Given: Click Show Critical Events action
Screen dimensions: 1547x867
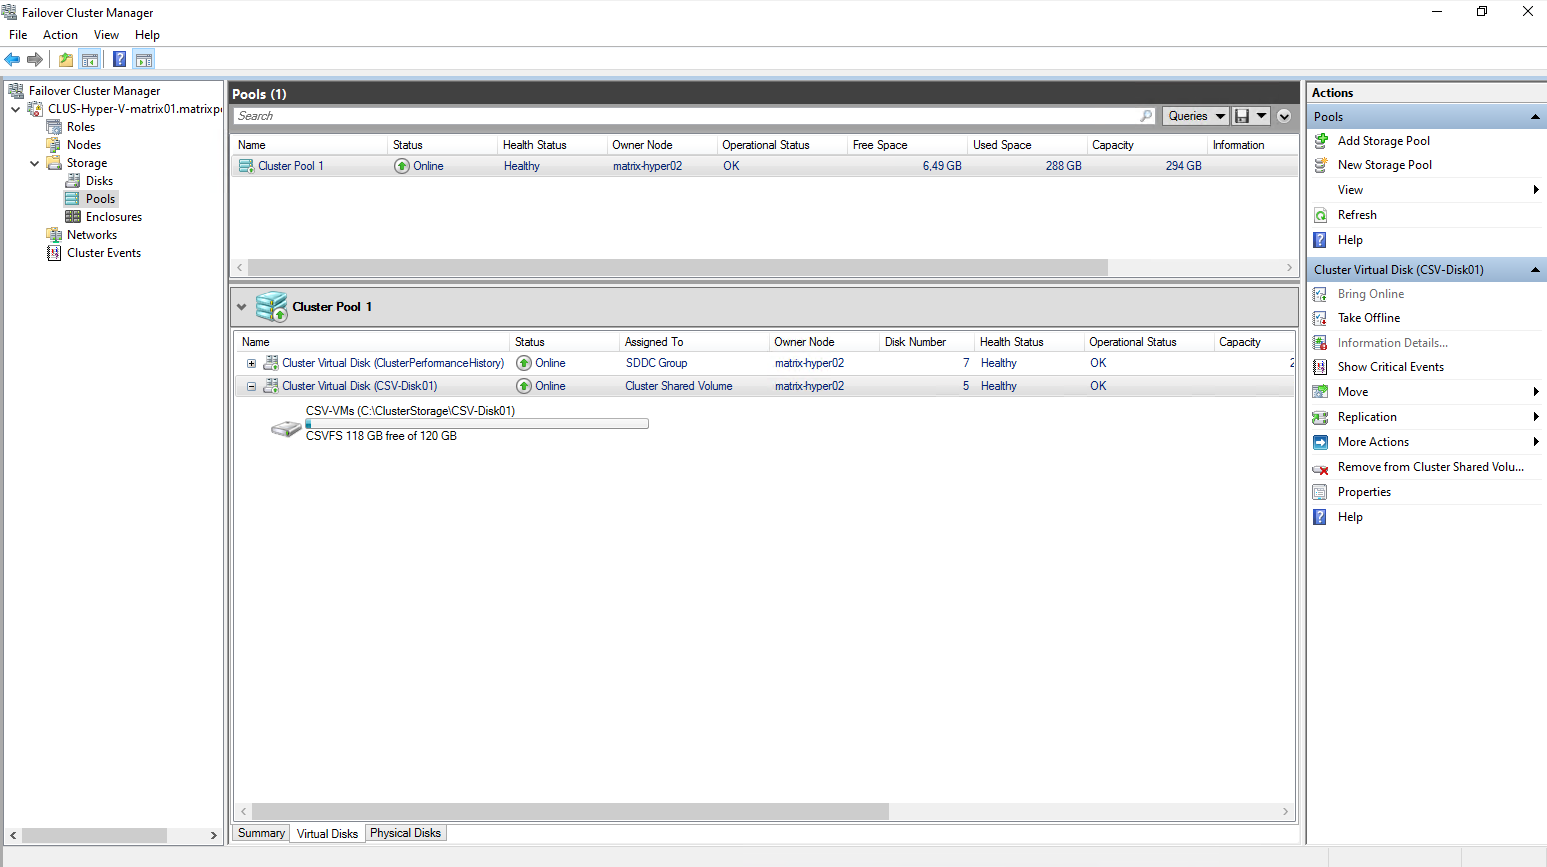Looking at the screenshot, I should [1391, 367].
